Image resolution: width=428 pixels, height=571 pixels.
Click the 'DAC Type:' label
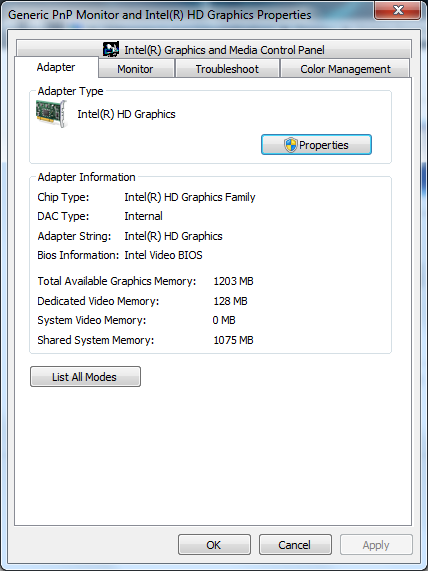(63, 216)
